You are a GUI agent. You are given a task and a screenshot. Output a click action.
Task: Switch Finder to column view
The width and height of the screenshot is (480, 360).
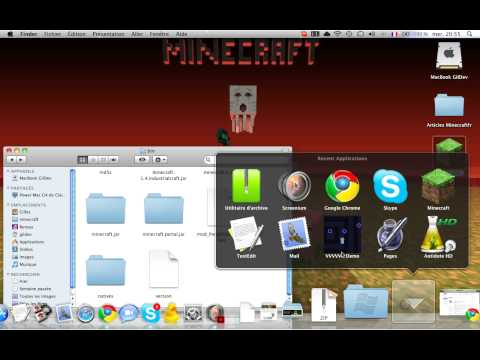103,160
